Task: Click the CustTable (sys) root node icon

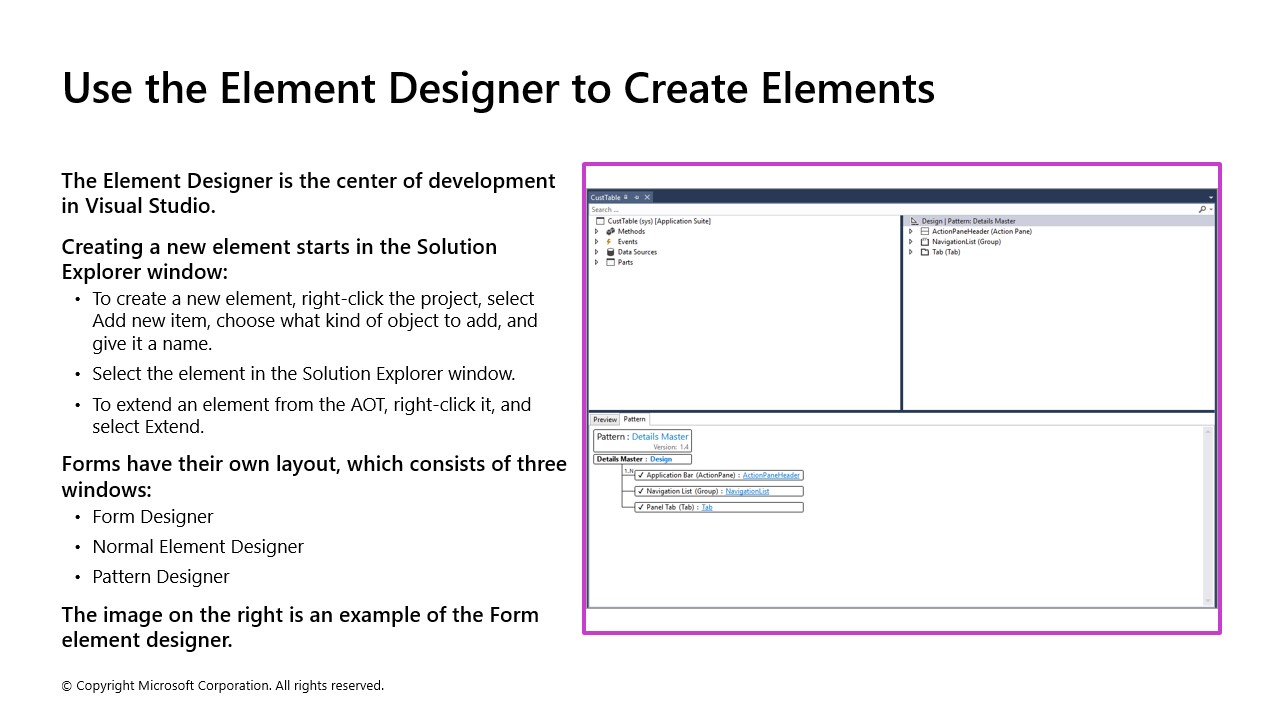Action: click(601, 221)
